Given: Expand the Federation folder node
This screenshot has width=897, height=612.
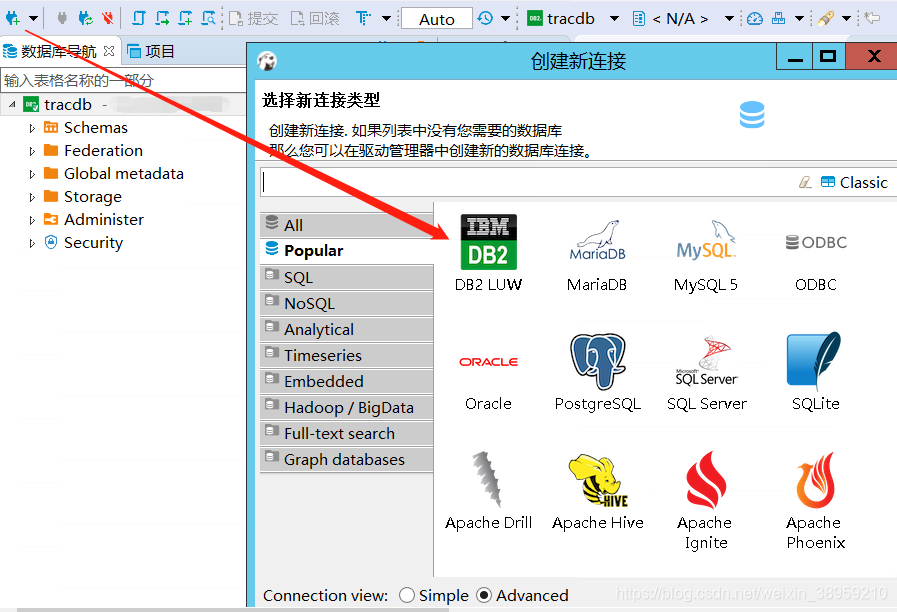Looking at the screenshot, I should [x=32, y=151].
